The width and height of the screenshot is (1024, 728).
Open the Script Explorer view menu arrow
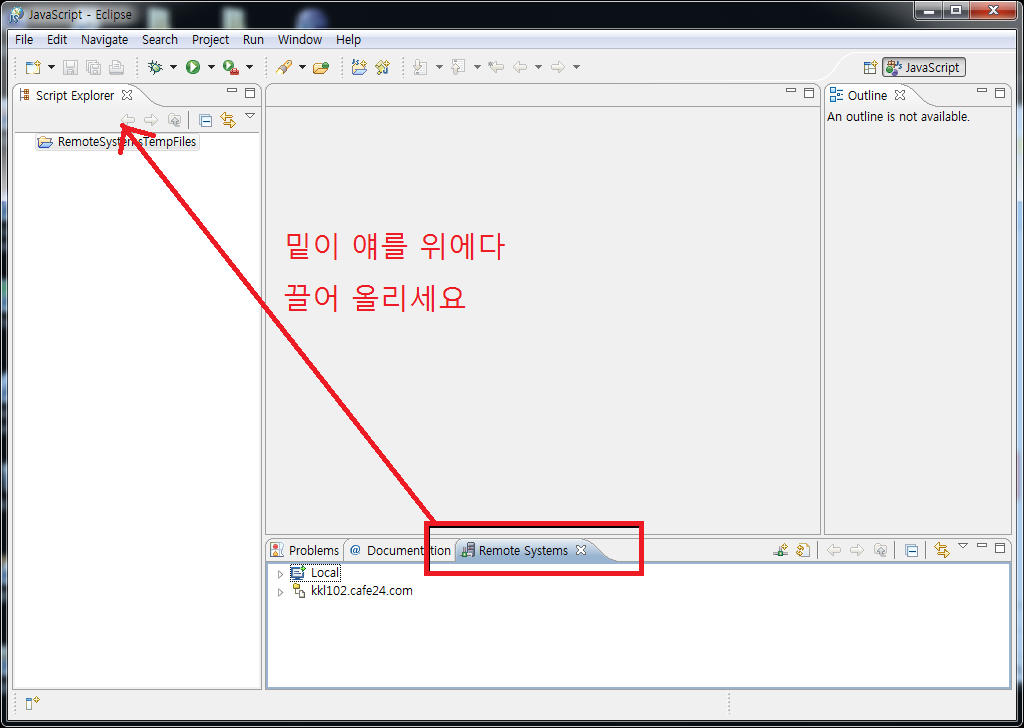pyautogui.click(x=250, y=116)
